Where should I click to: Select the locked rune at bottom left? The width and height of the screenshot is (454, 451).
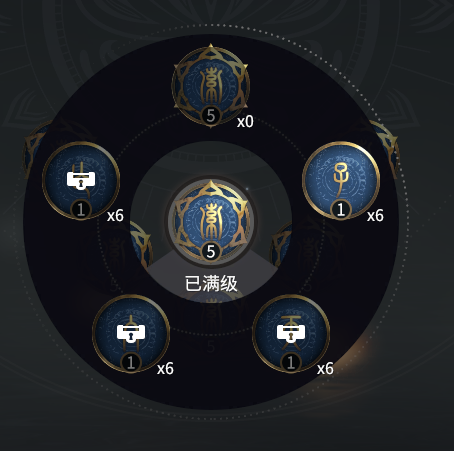tap(131, 334)
